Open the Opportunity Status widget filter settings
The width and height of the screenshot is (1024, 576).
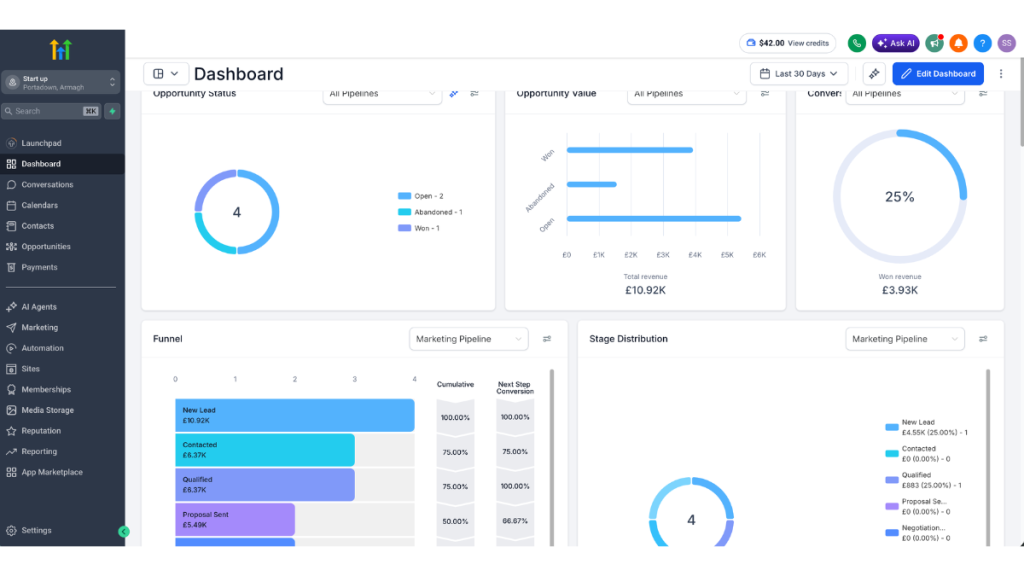[475, 94]
